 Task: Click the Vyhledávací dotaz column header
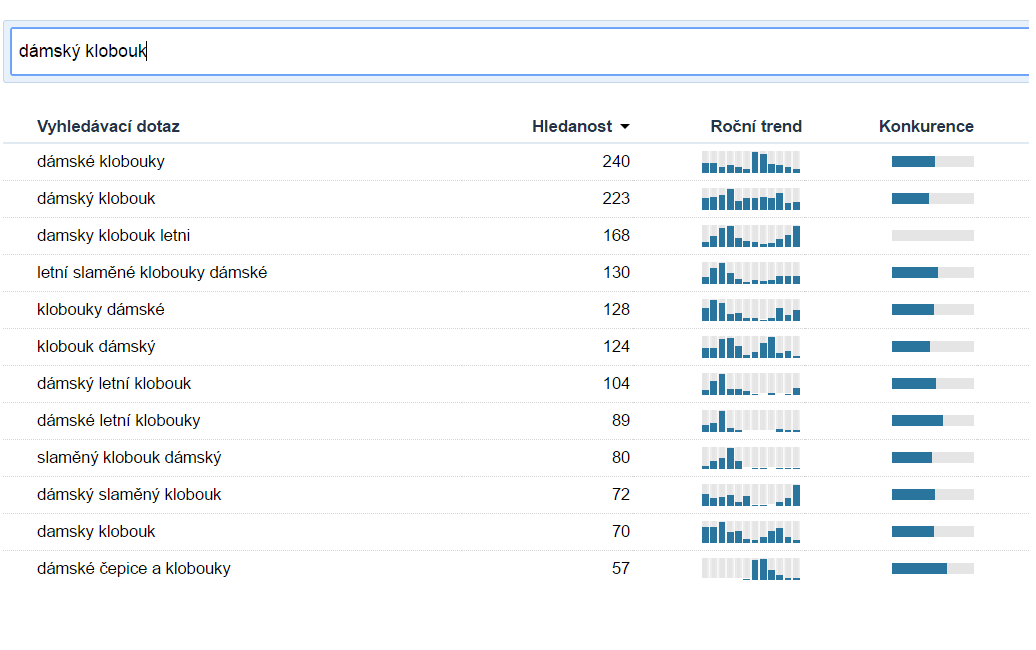pos(108,126)
